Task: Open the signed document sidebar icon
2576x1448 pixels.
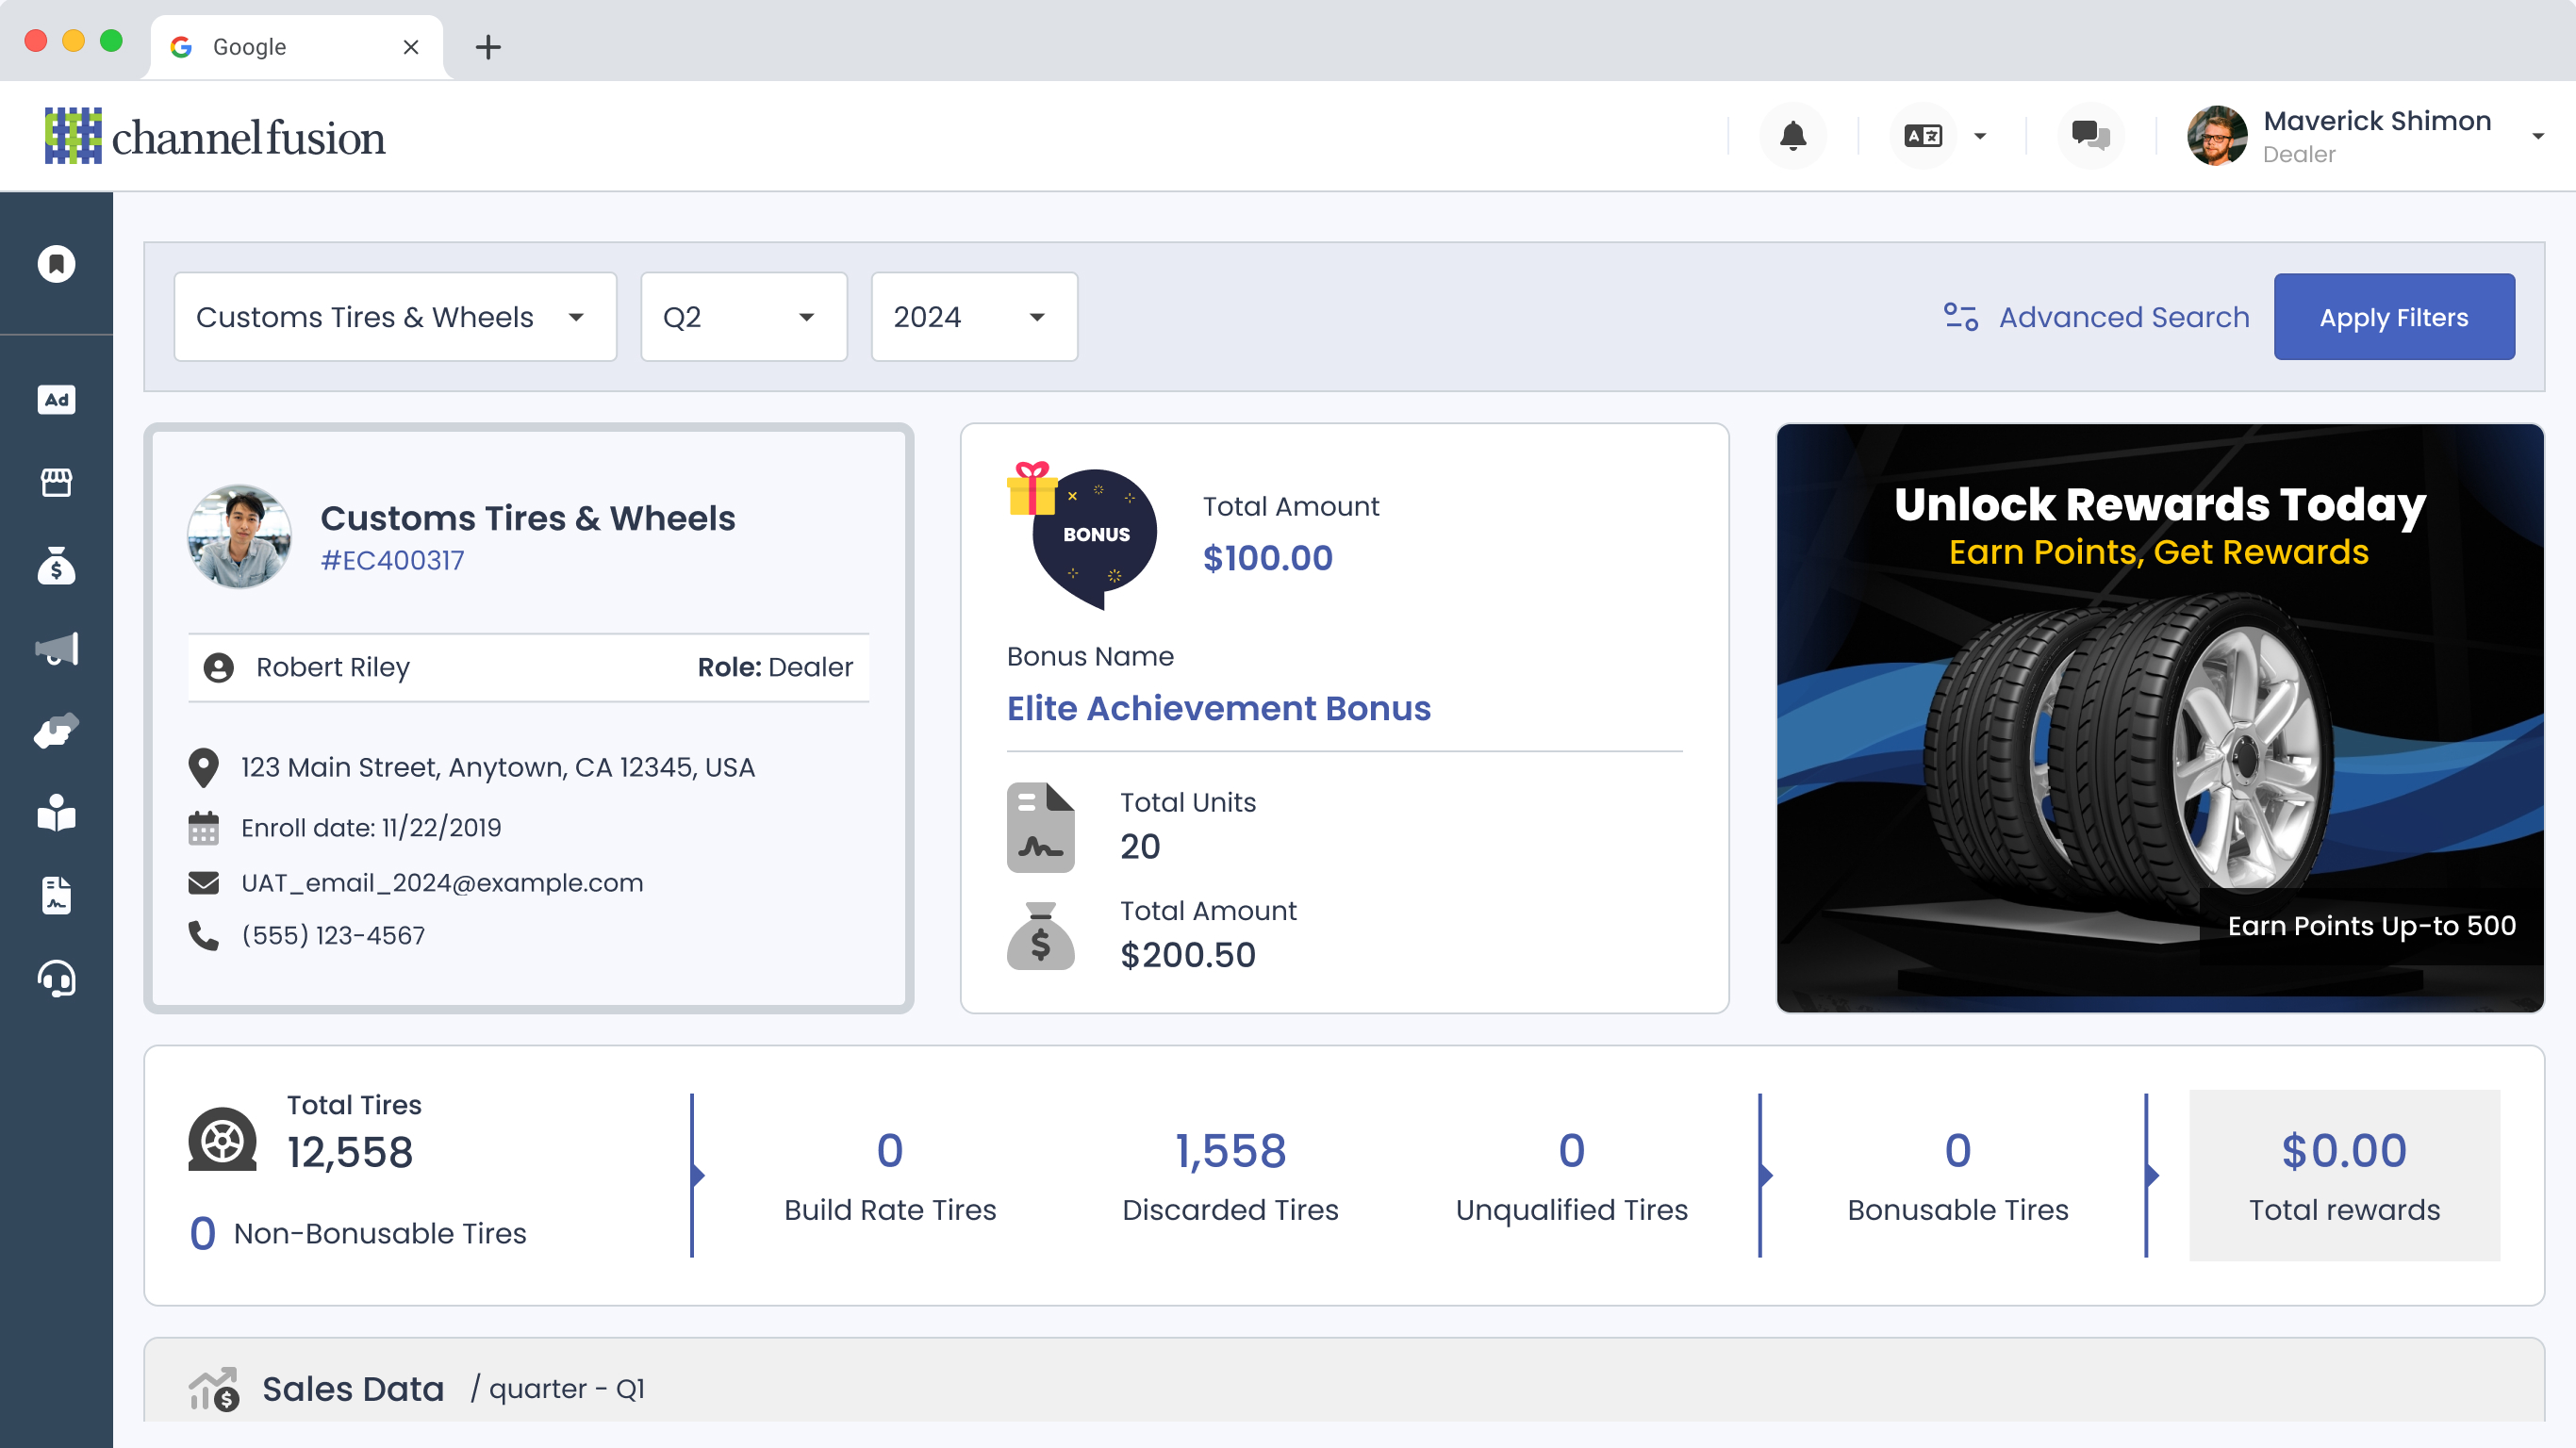Action: click(x=56, y=896)
